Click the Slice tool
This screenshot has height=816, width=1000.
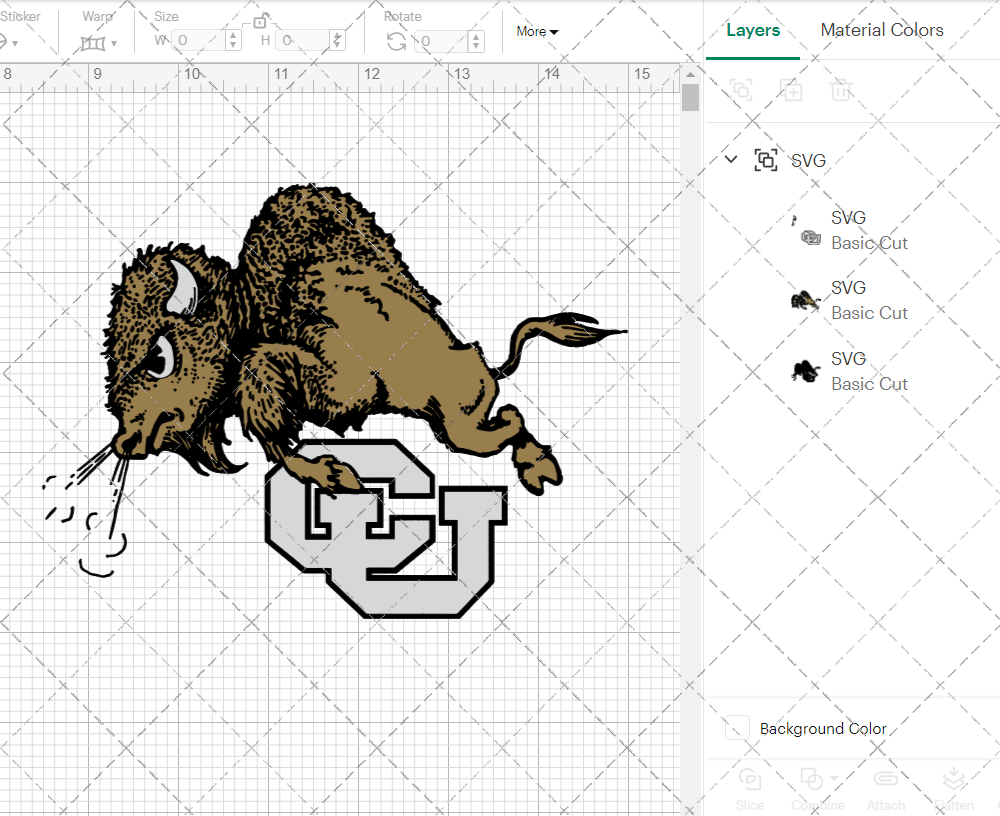tap(749, 790)
